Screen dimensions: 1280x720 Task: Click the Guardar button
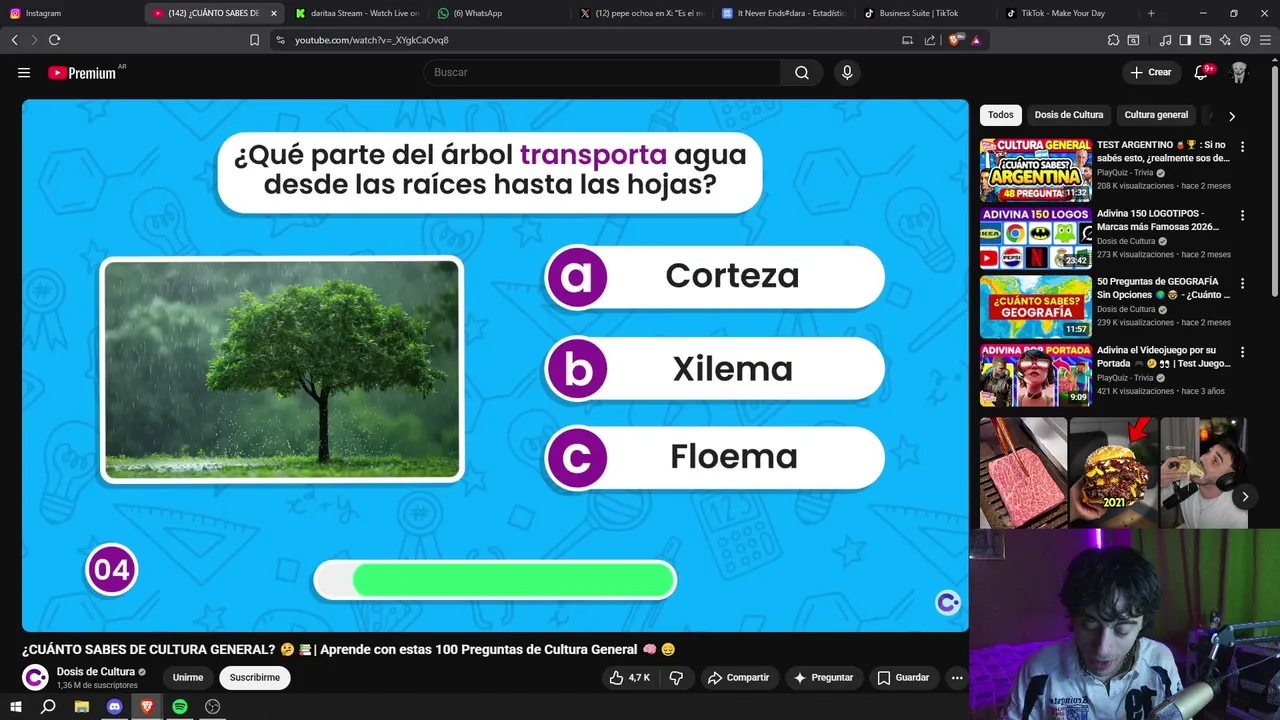903,678
